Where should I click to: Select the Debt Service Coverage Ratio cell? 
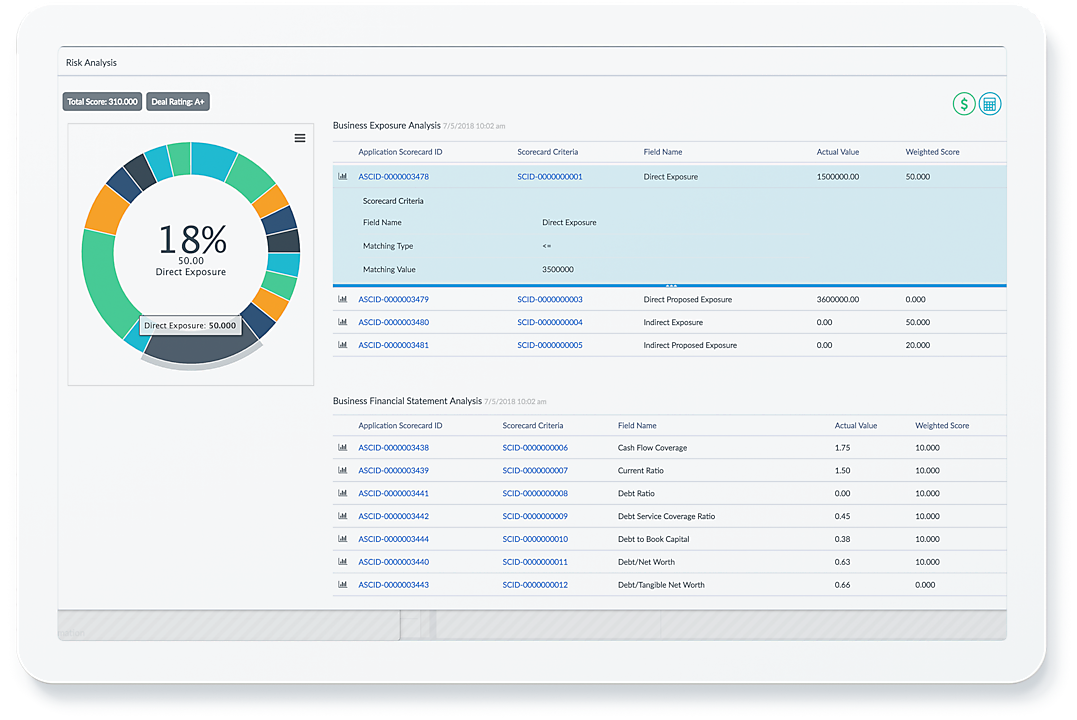666,516
